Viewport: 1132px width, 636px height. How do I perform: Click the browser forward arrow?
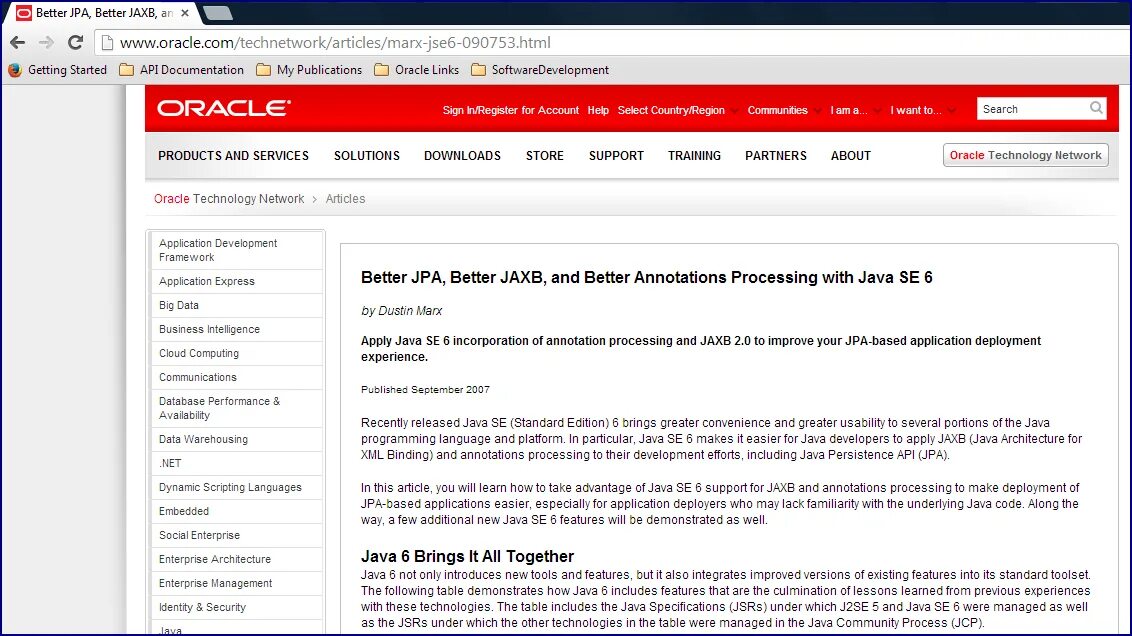[x=46, y=43]
